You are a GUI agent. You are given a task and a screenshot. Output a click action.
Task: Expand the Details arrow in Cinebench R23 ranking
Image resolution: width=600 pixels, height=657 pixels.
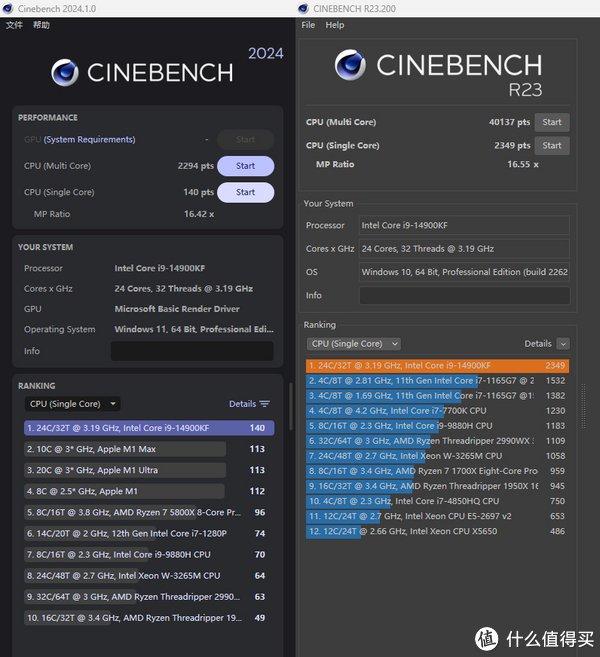click(x=563, y=344)
